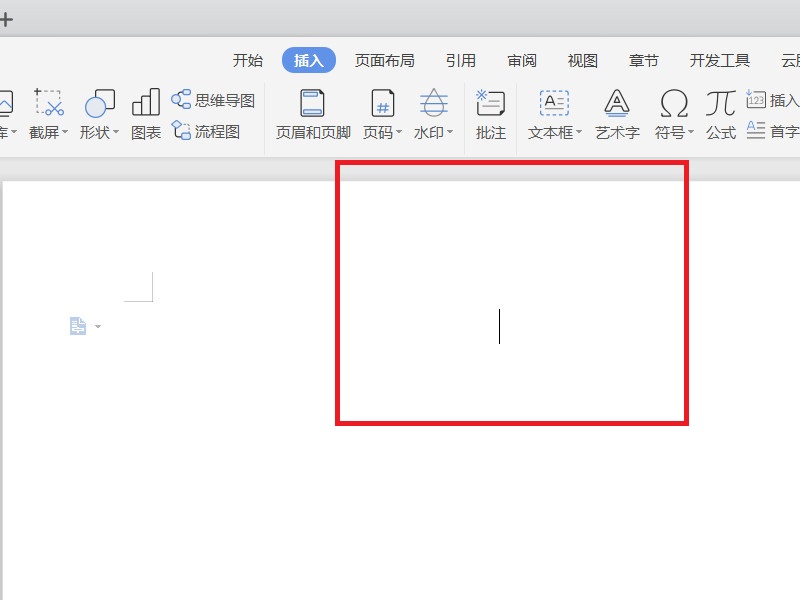Add a comment with 批注 icon
Viewport: 800px width, 600px height.
(x=490, y=115)
